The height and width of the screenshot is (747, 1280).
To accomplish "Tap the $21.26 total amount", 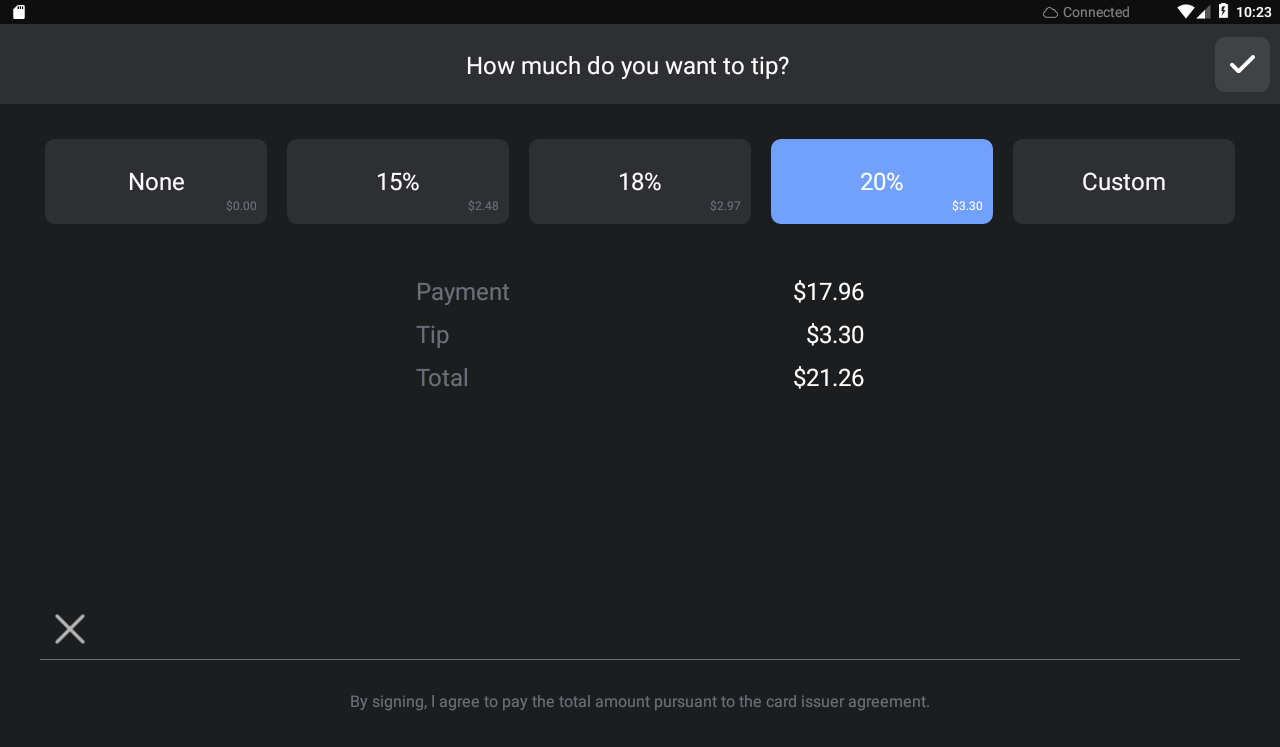I will (829, 378).
